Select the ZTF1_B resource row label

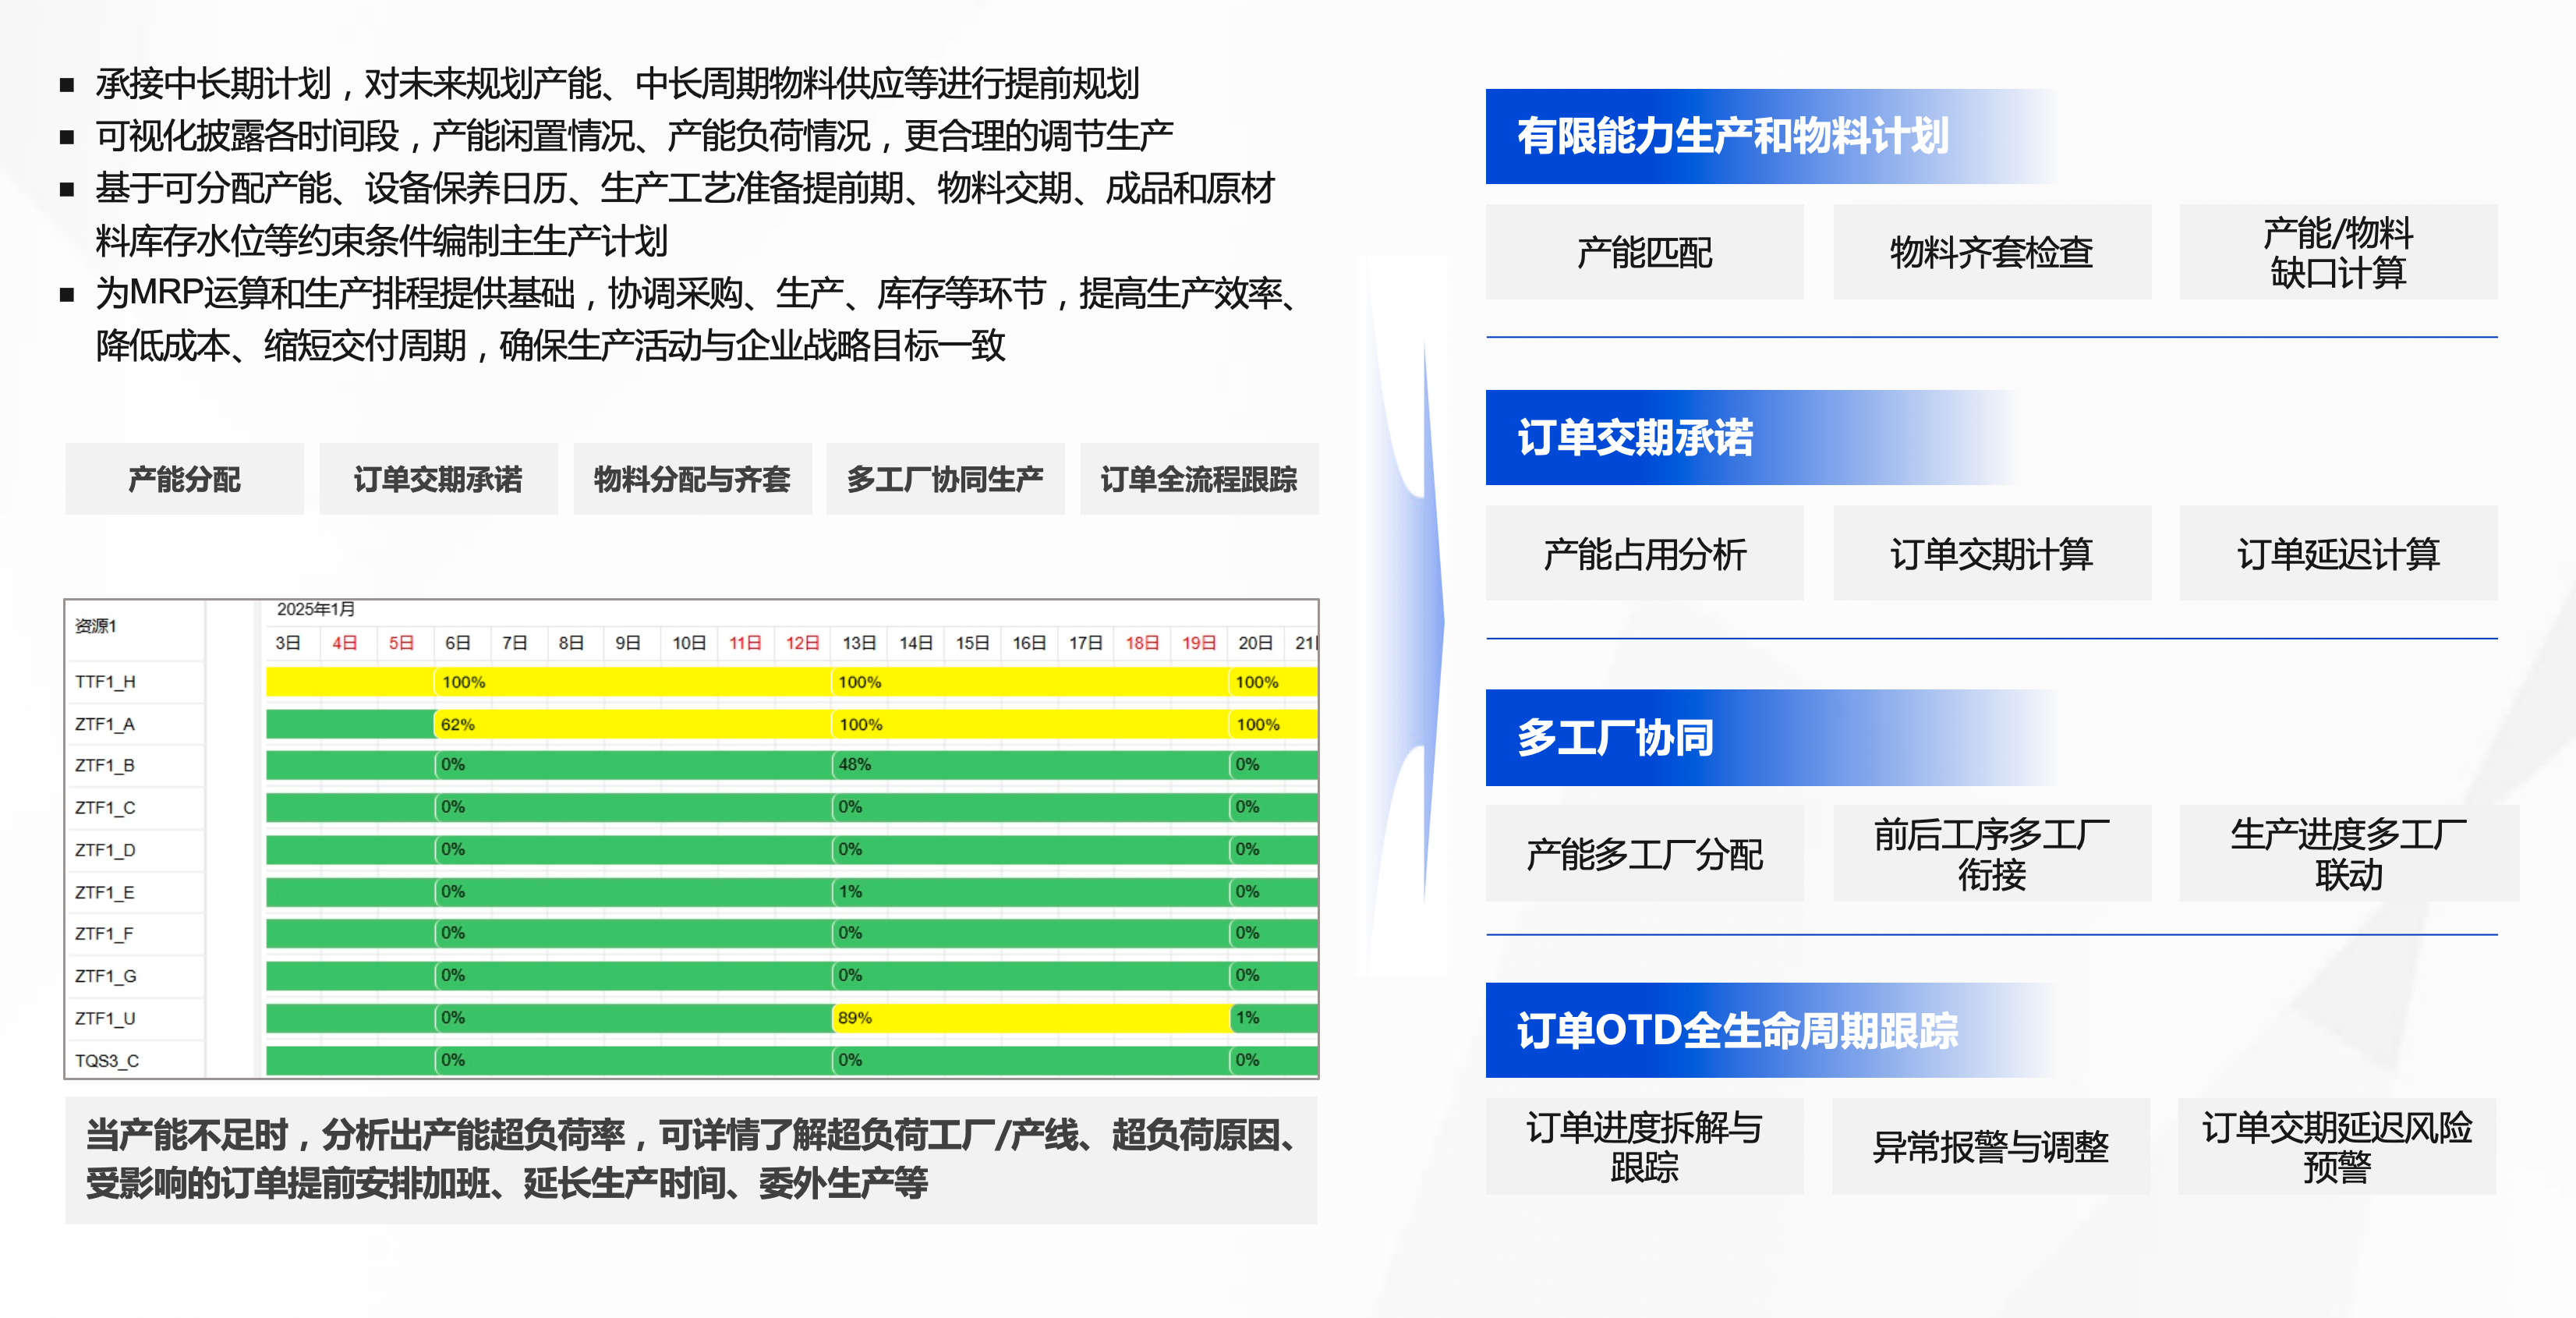click(x=105, y=766)
